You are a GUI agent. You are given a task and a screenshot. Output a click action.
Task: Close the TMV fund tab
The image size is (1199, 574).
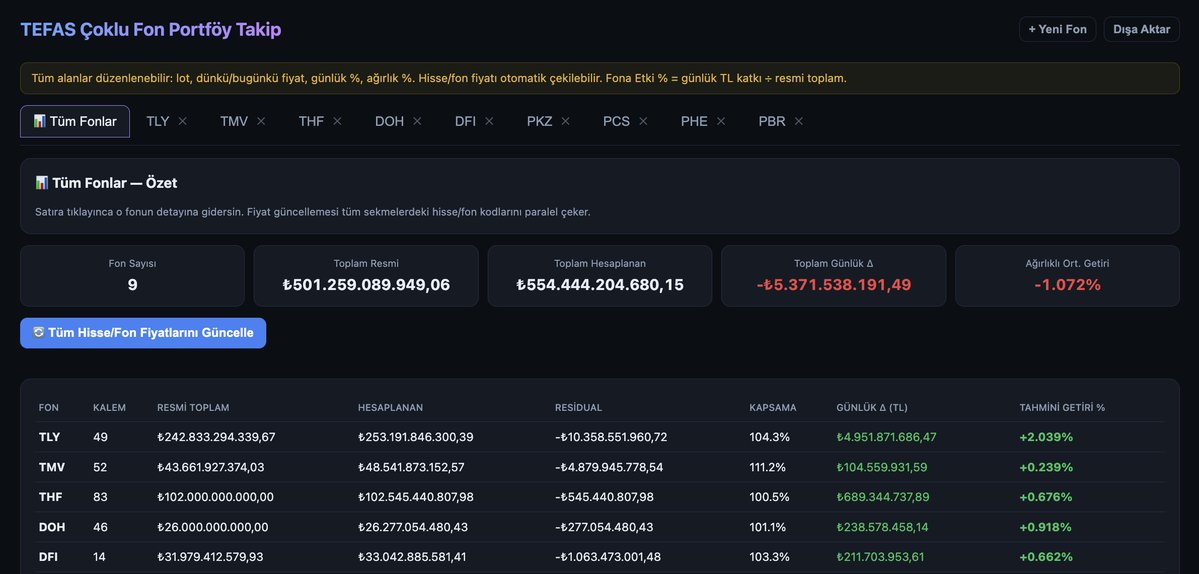[x=261, y=121]
